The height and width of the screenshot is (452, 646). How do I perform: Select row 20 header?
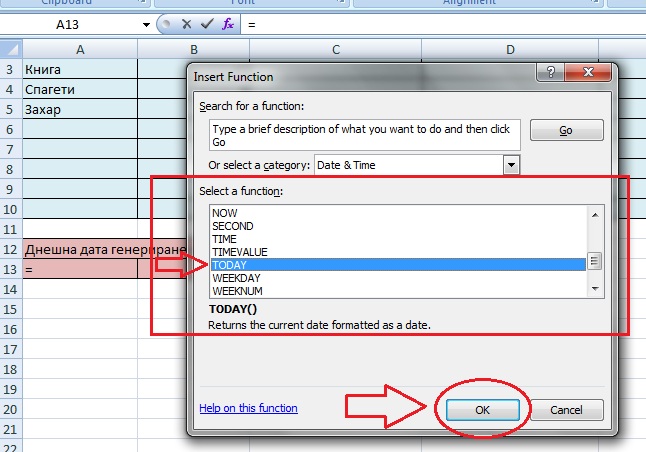point(9,409)
